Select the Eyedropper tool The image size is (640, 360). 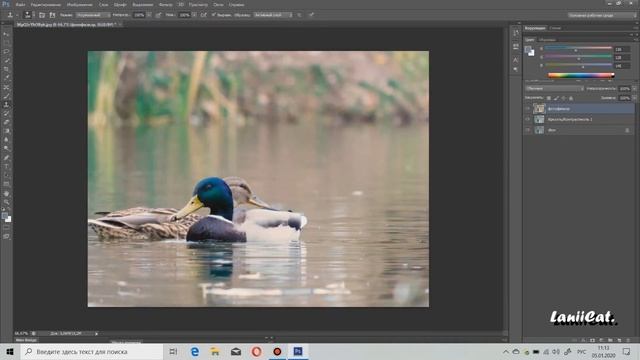(6, 78)
